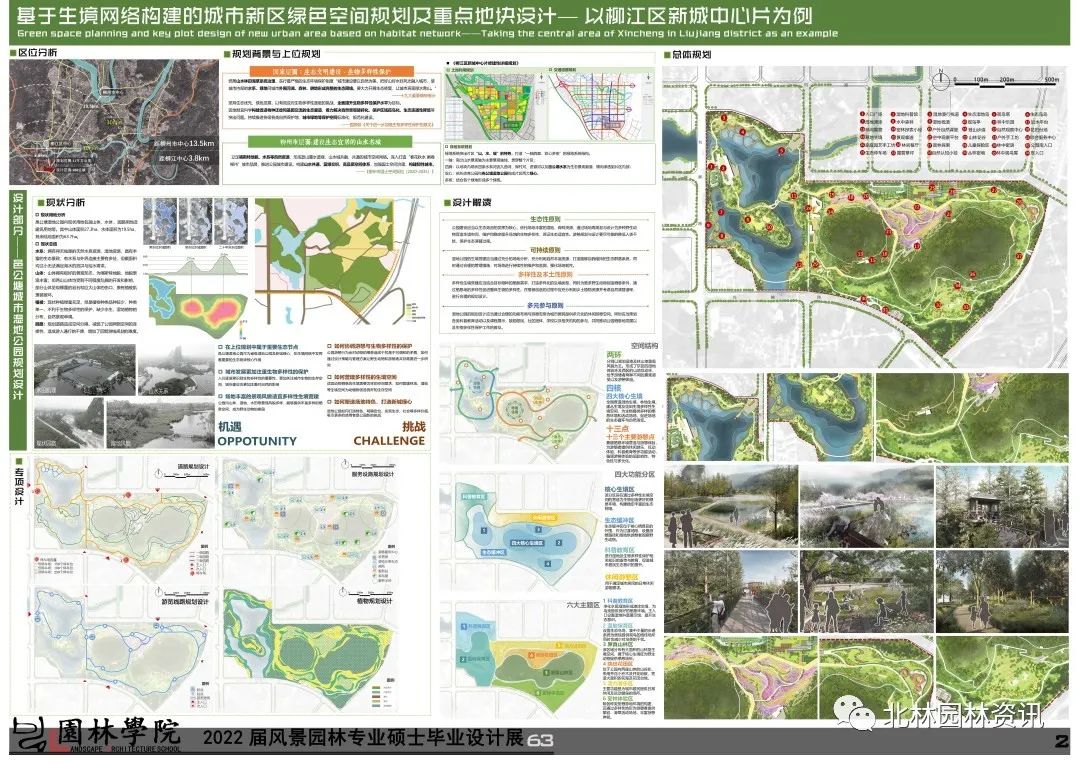Click the north arrow compass on the master plan
This screenshot has width=1080, height=764.
point(941,80)
